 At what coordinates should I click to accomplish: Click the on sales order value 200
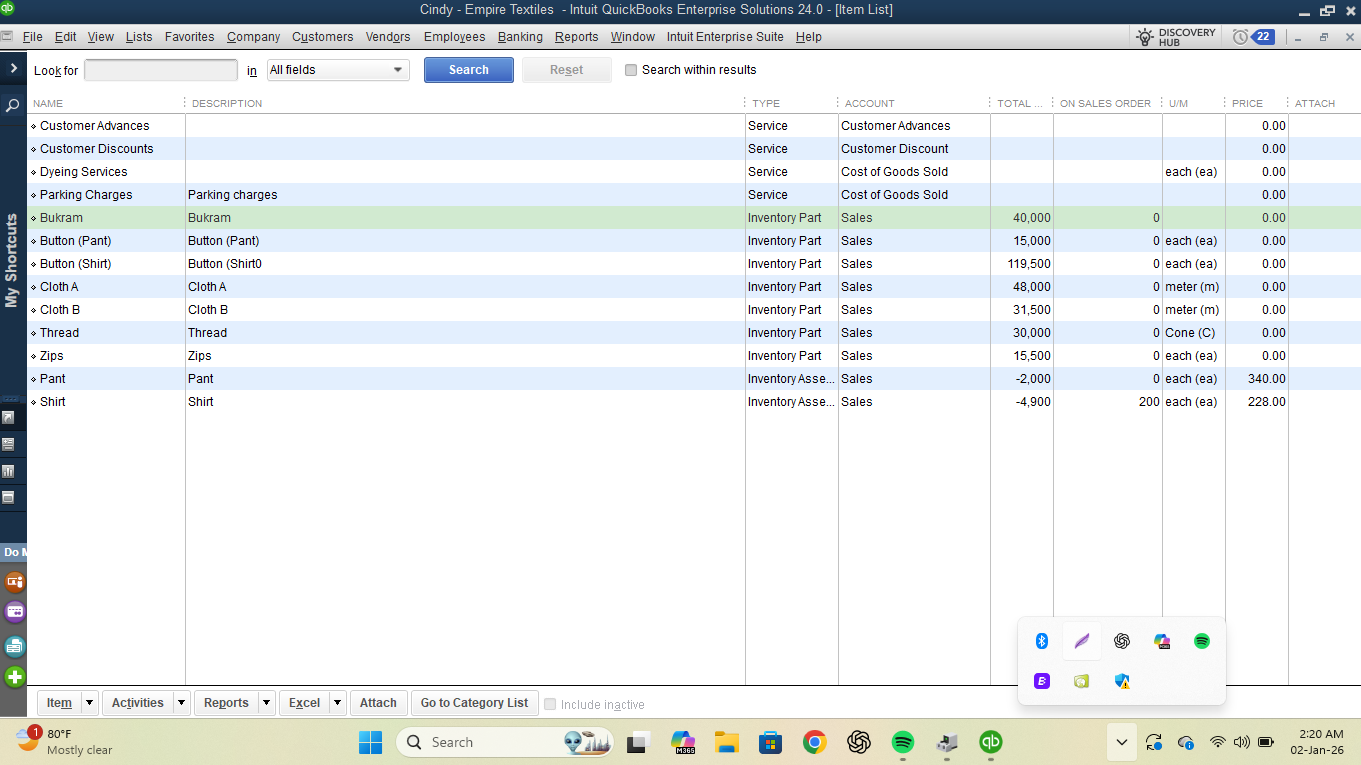point(1149,402)
